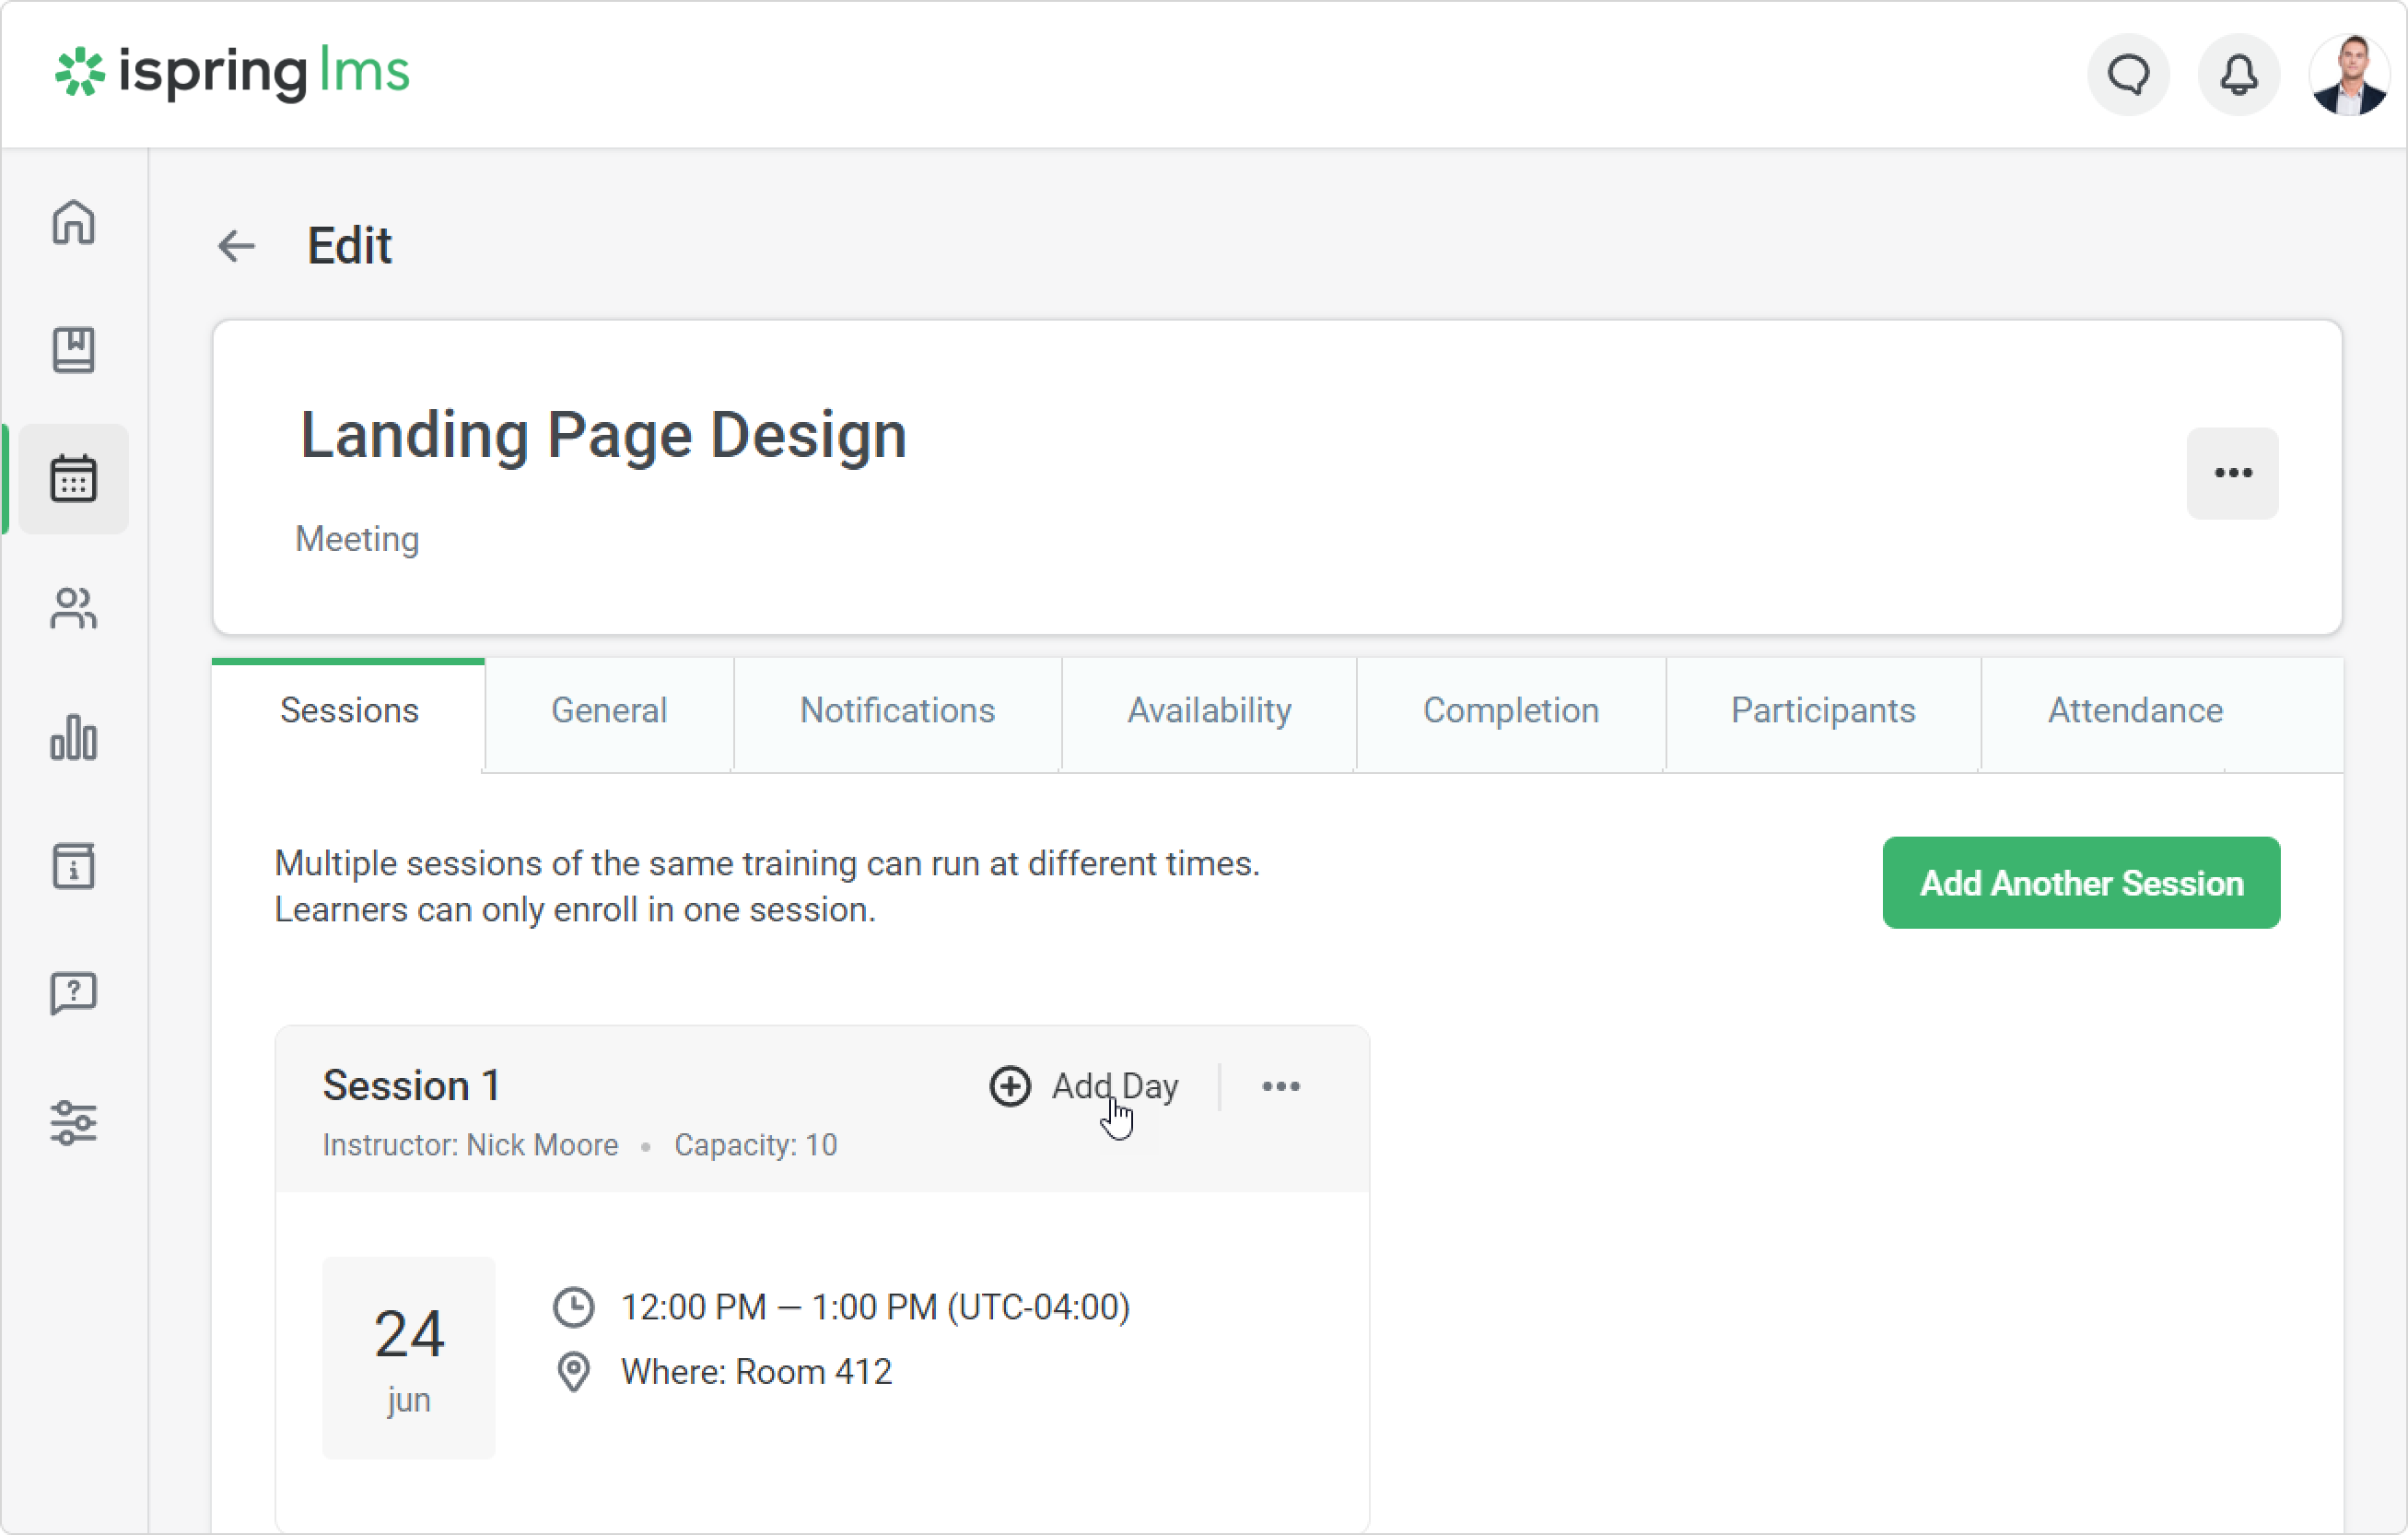This screenshot has height=1535, width=2408.
Task: Open the settings sliders icon in sidebar
Action: [x=73, y=1122]
